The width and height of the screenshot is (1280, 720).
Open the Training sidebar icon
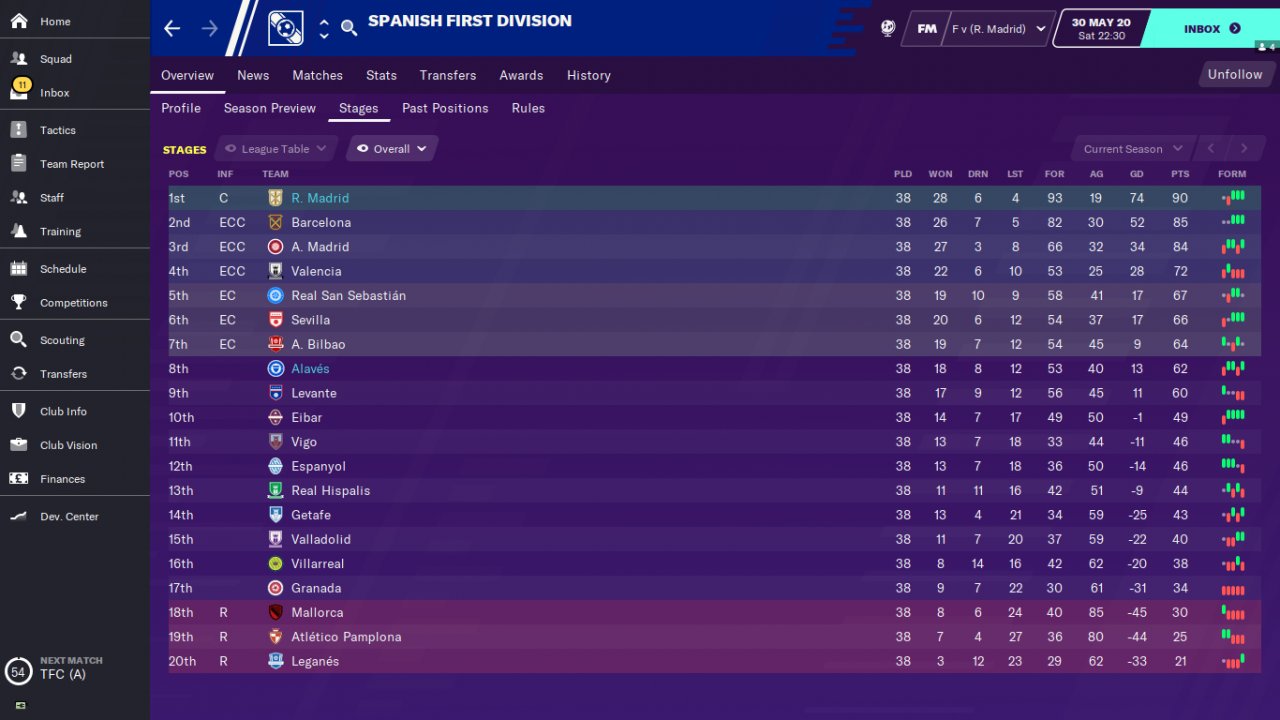coord(19,231)
